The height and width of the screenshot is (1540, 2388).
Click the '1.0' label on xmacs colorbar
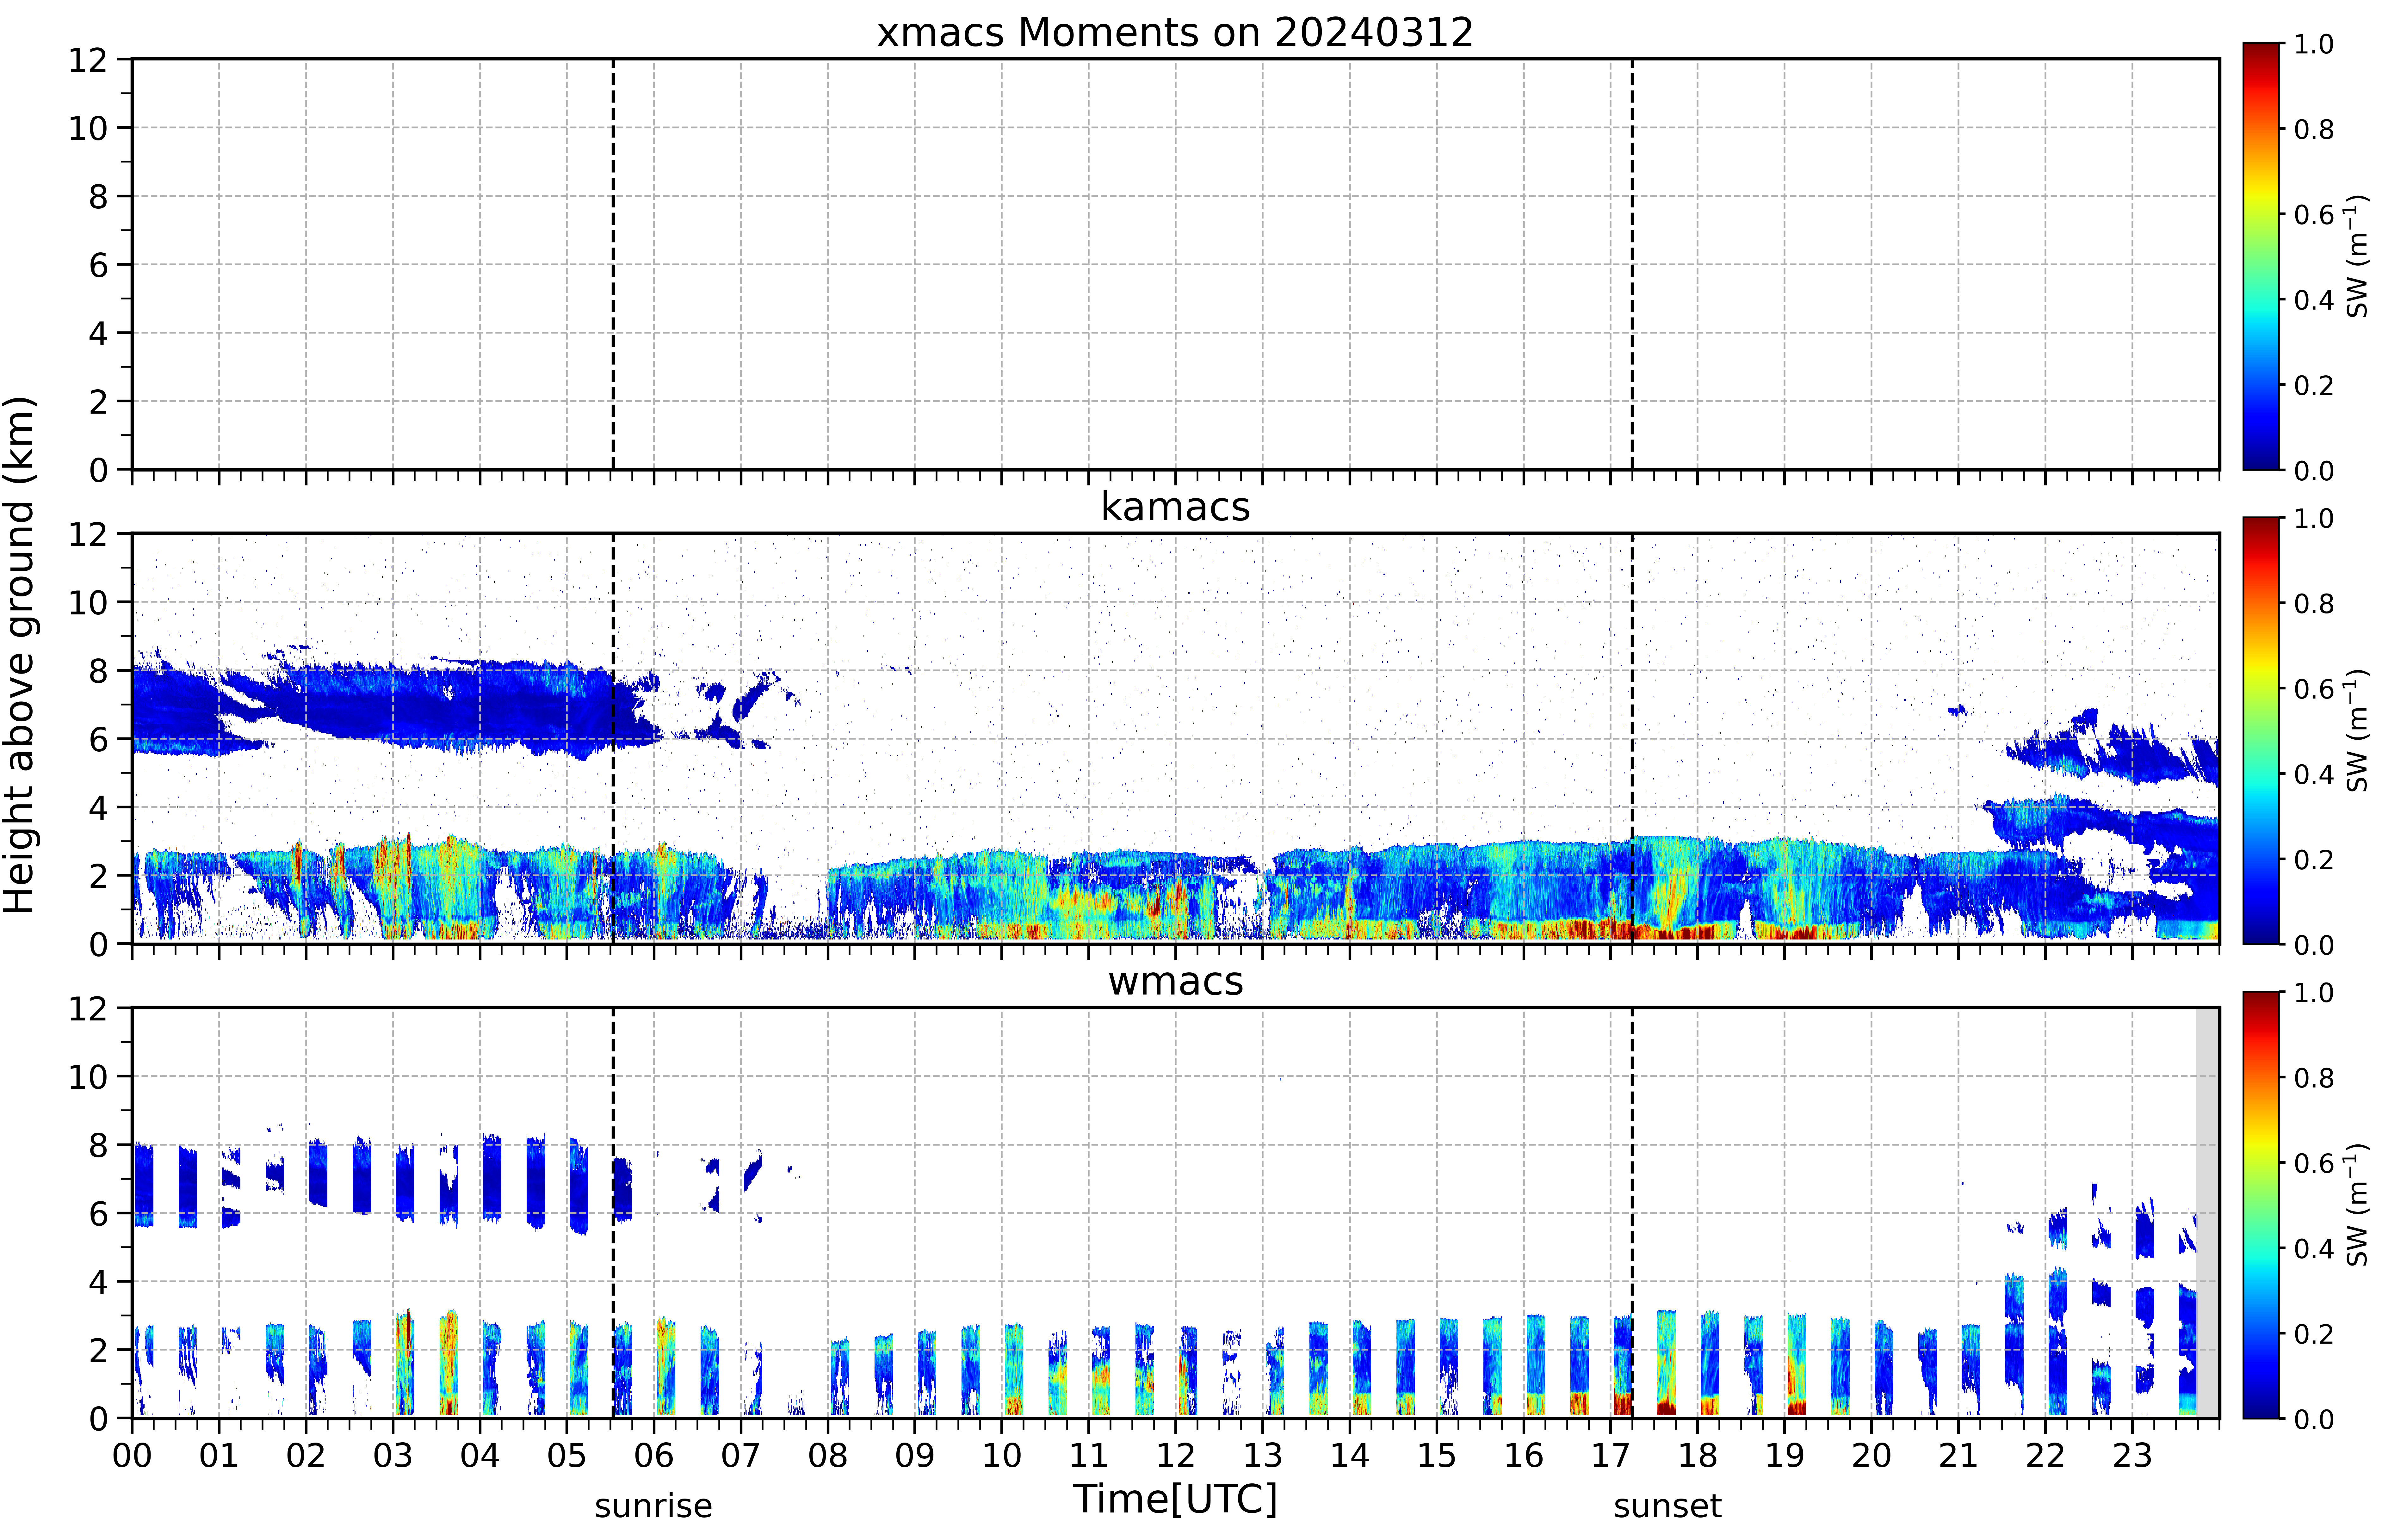click(x=2314, y=44)
